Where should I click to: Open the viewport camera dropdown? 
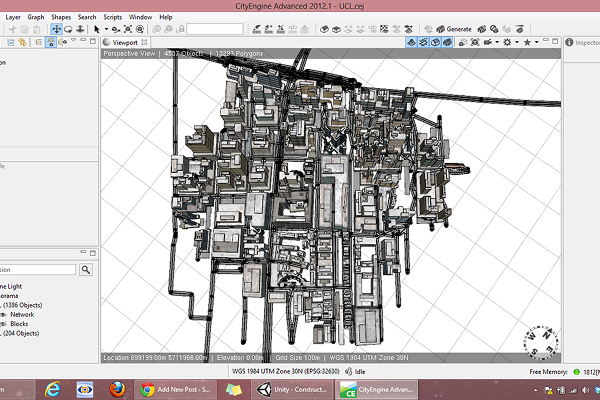[489, 43]
